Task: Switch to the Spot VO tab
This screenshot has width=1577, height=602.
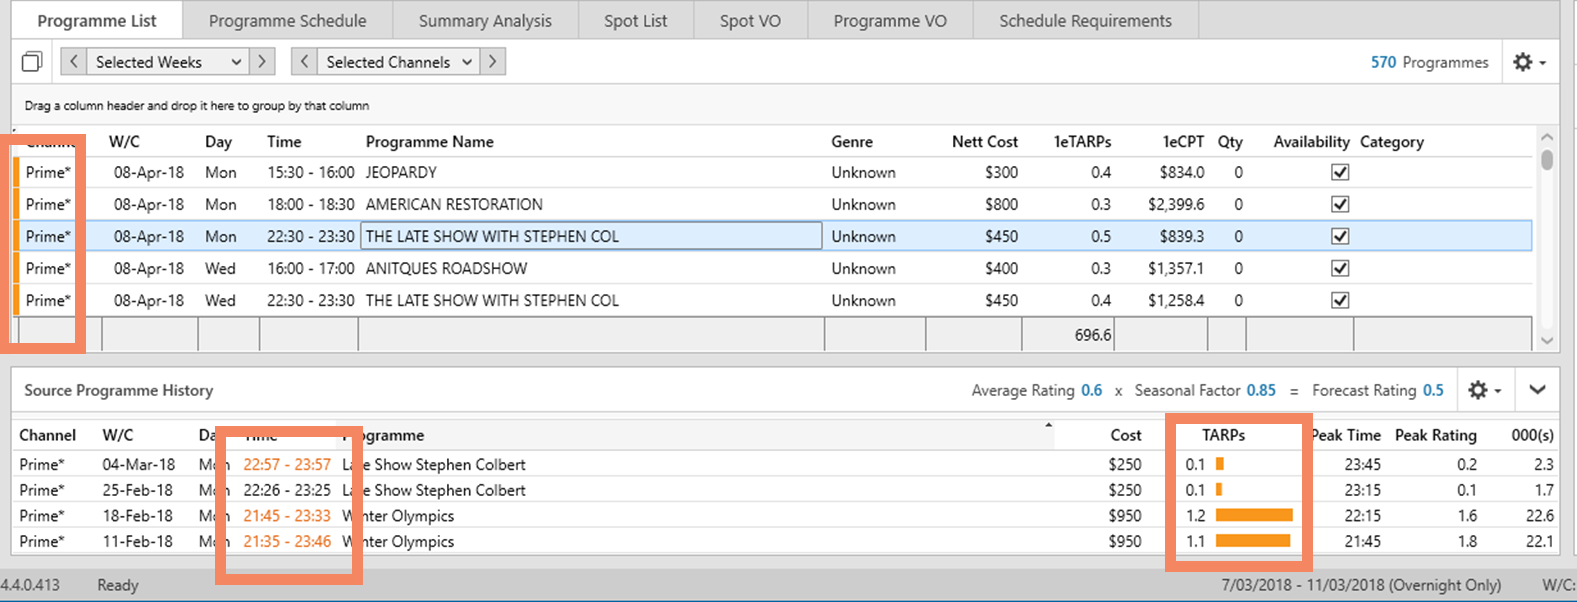Action: tap(750, 21)
